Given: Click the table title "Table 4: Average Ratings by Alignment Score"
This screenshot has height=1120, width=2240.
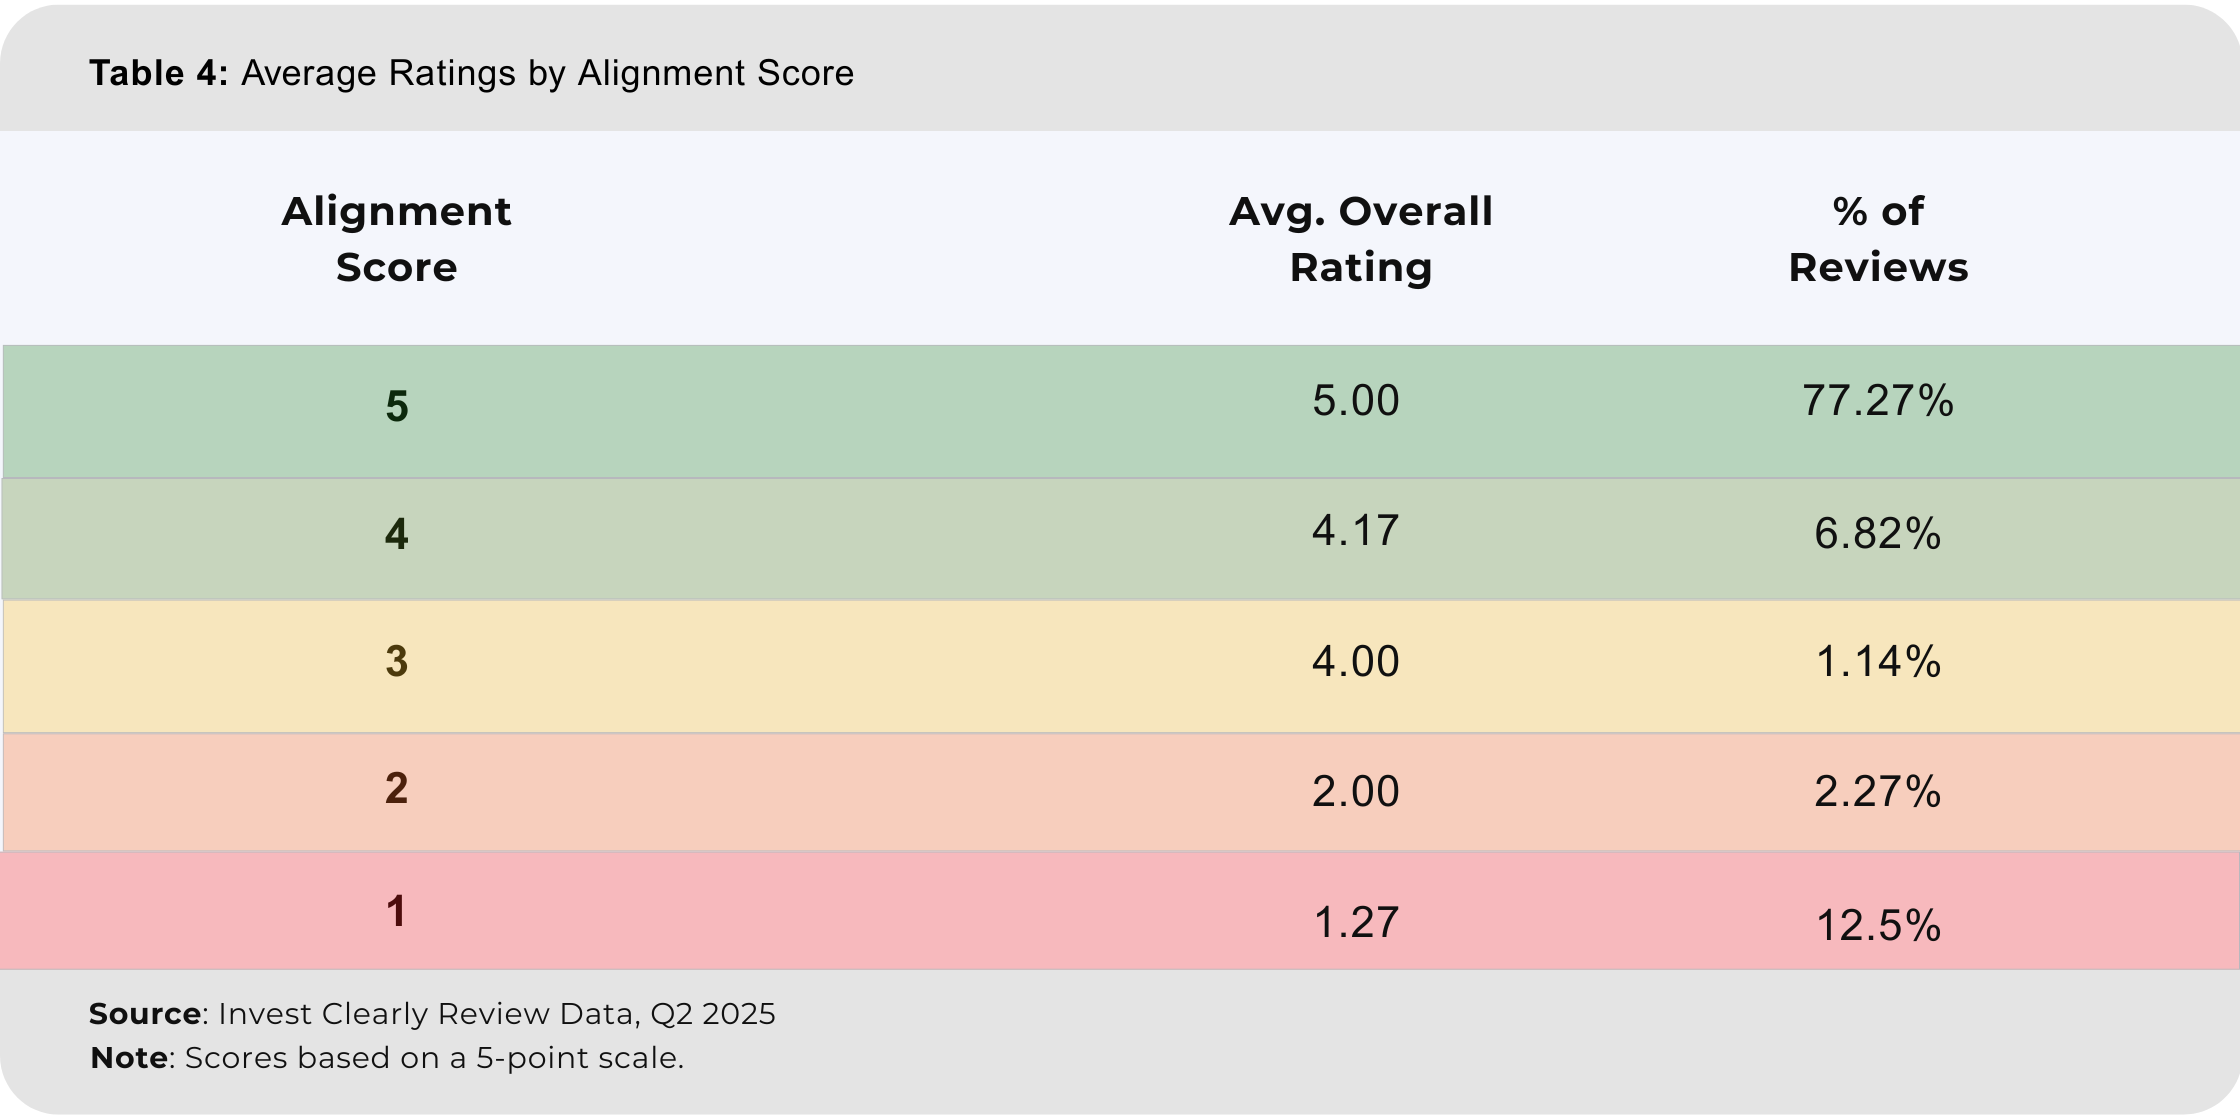Looking at the screenshot, I should [471, 73].
